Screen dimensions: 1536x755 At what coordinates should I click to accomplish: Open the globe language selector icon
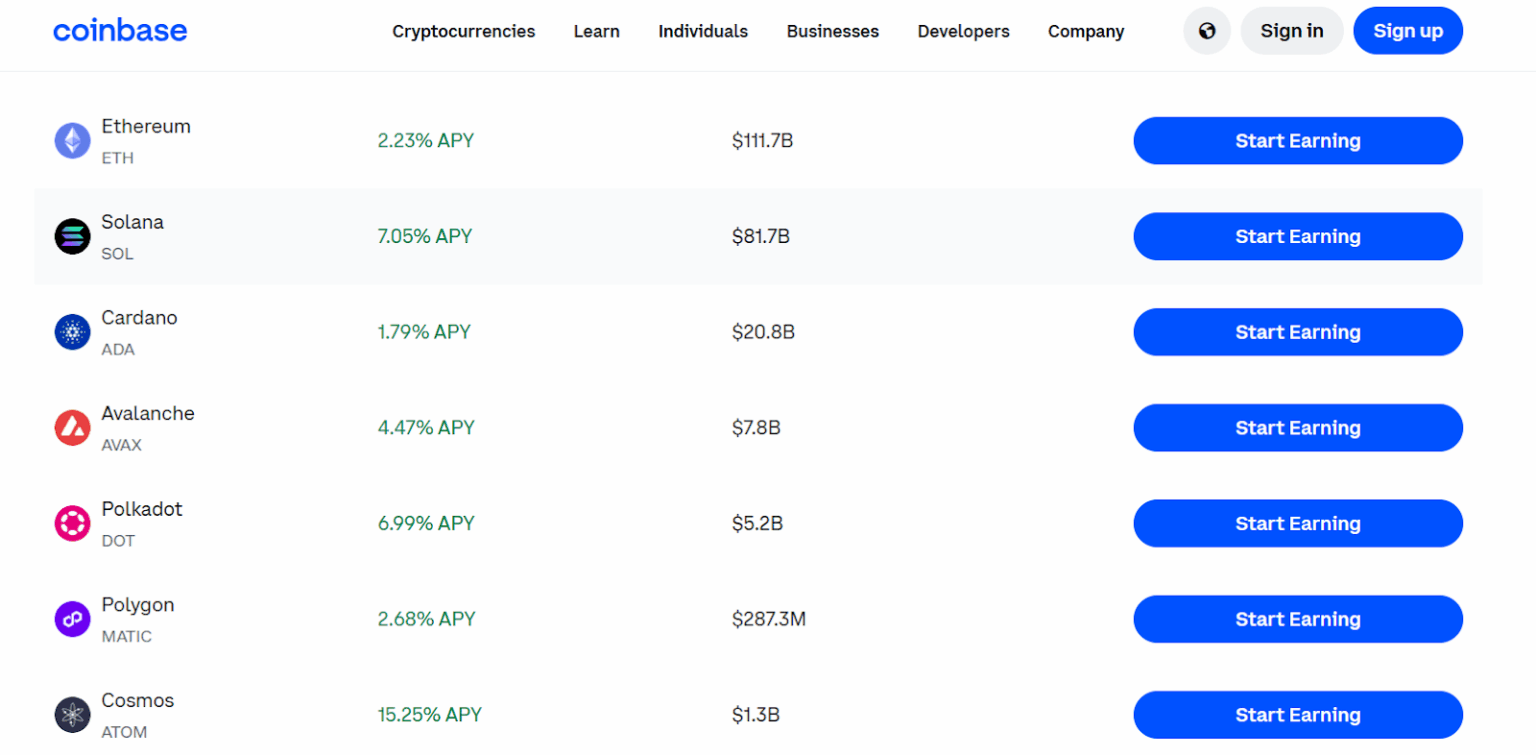[x=1206, y=31]
